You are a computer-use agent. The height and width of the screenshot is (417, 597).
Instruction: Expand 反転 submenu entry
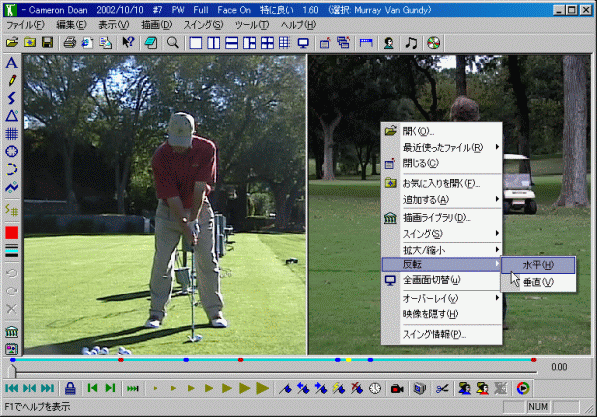(442, 264)
